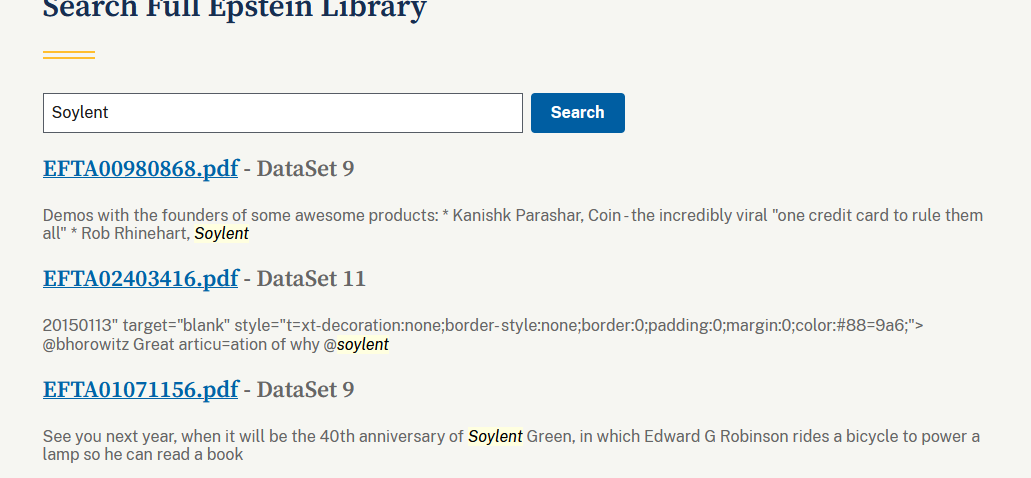Click the Search Full Epstein Library heading
Image resolution: width=1031 pixels, height=478 pixels.
pos(234,10)
